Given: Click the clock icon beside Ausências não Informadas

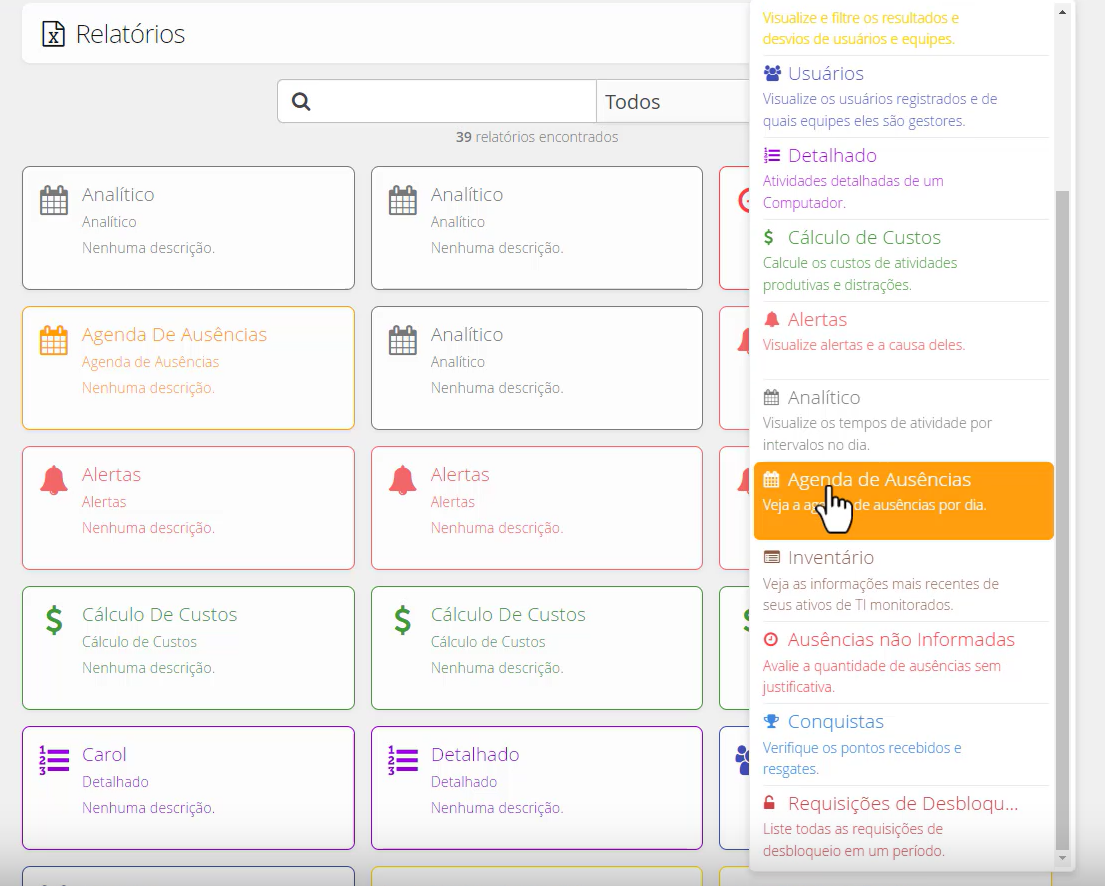Looking at the screenshot, I should (771, 639).
